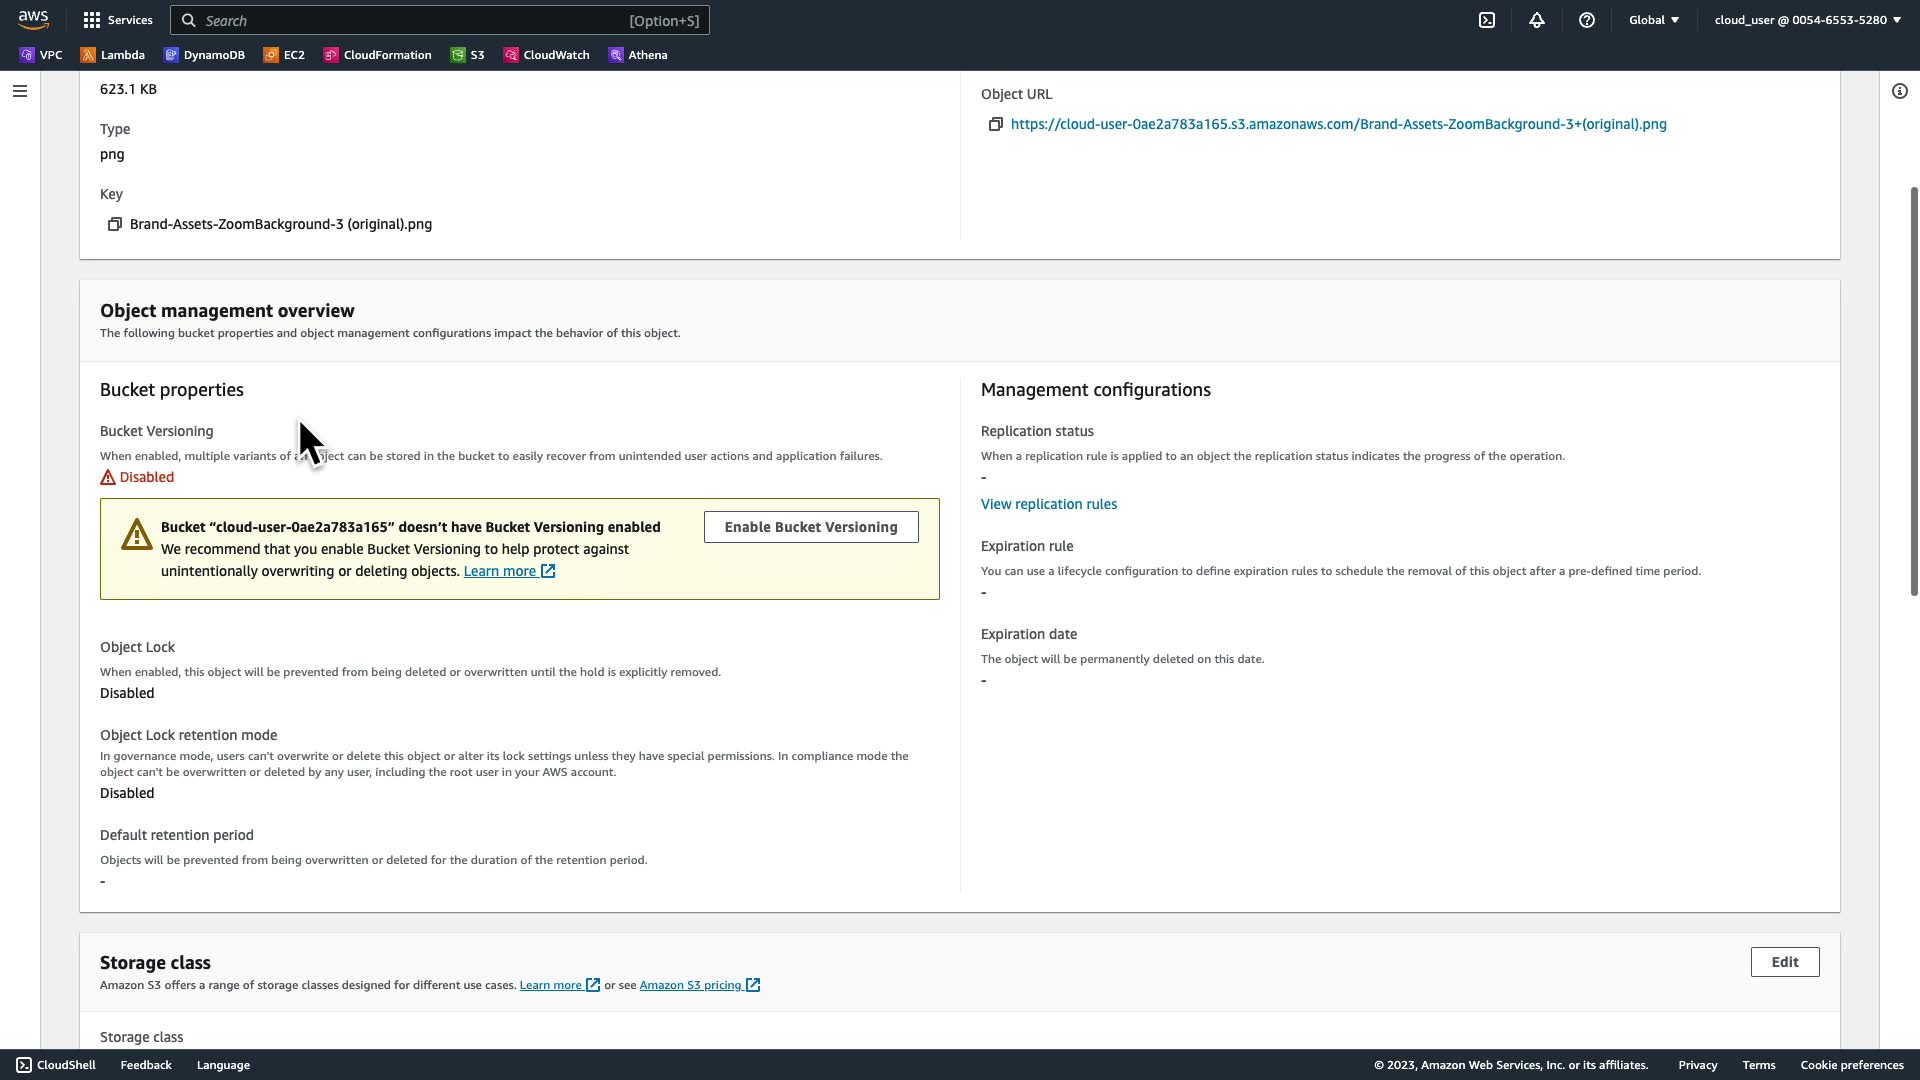Open the info panel icon
Viewport: 1920px width, 1080px height.
(x=1900, y=91)
